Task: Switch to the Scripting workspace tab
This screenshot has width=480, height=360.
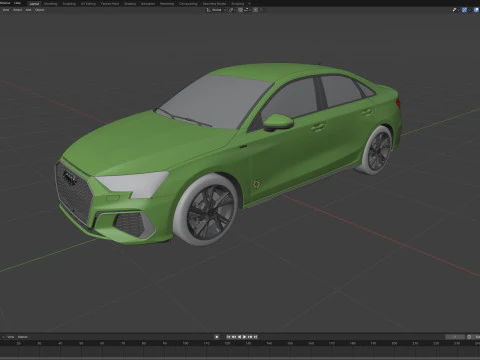Action: [x=238, y=4]
